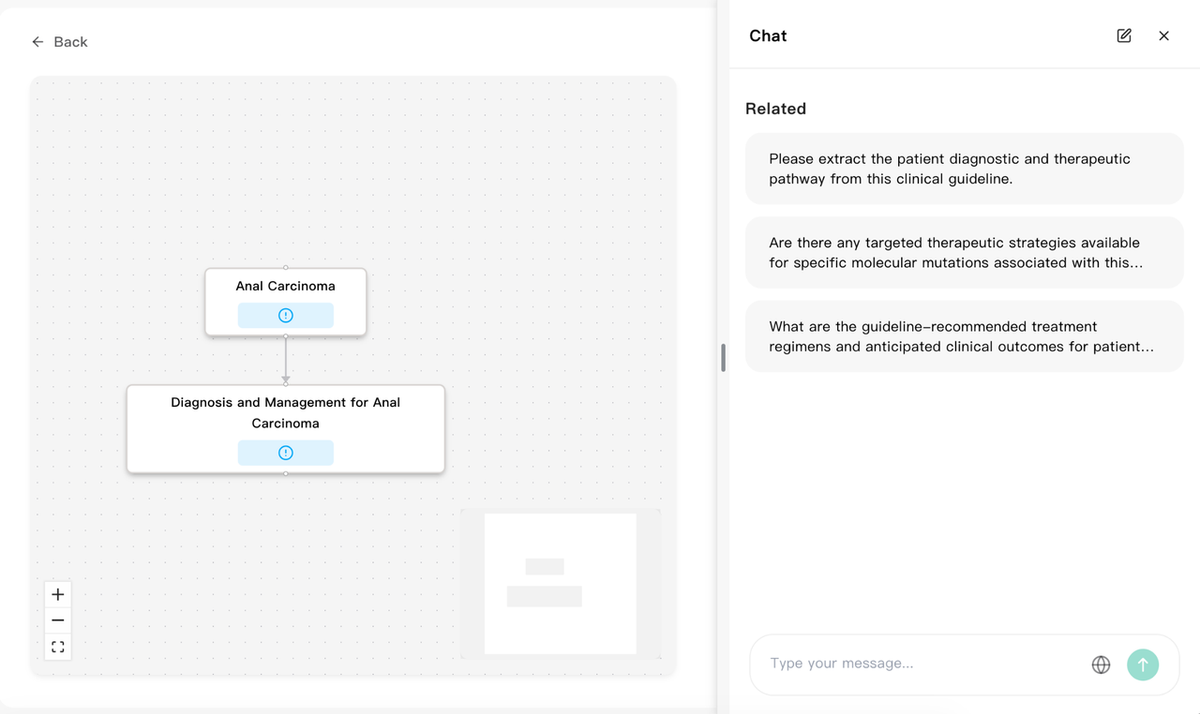This screenshot has width=1200, height=714.
Task: Select the guideline-recommended treatment regimens suggestion
Action: click(x=964, y=337)
